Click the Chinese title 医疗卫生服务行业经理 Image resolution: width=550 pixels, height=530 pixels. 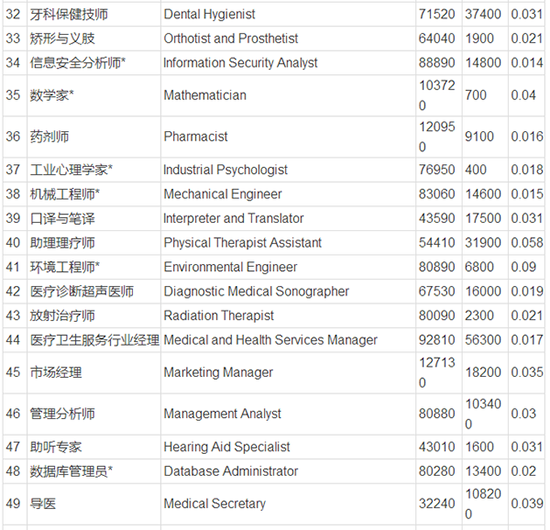(94, 340)
